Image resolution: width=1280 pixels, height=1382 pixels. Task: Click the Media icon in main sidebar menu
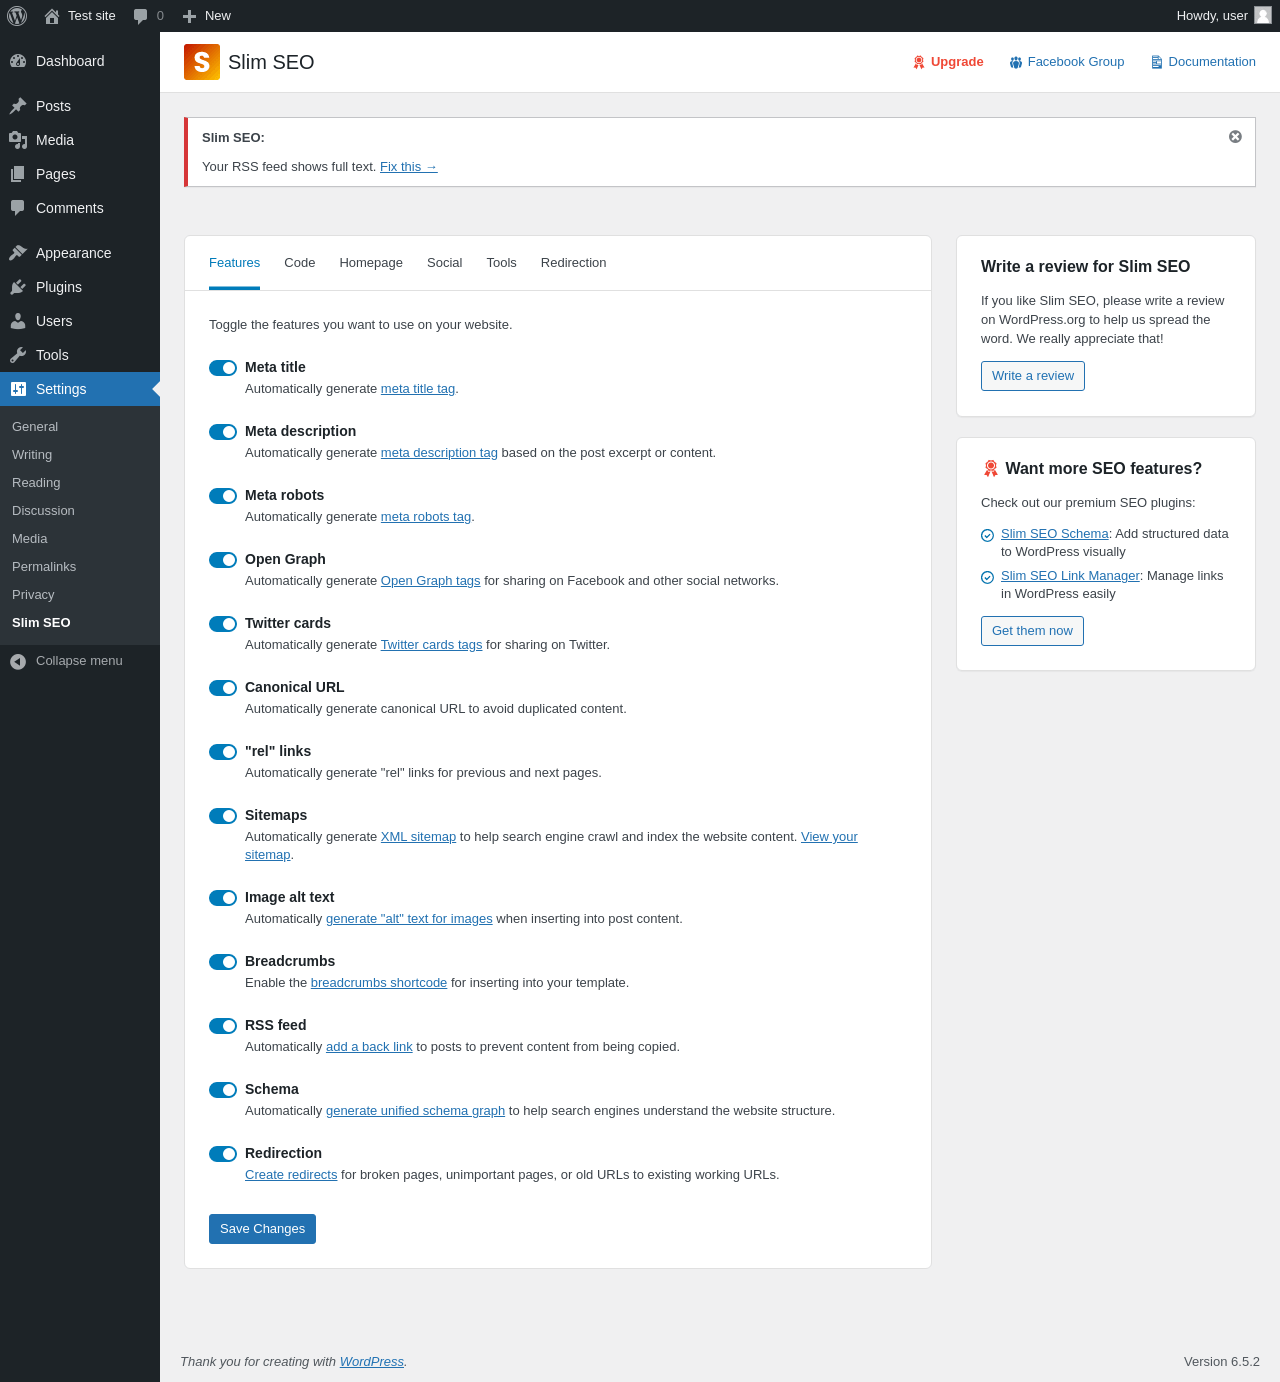pos(18,140)
